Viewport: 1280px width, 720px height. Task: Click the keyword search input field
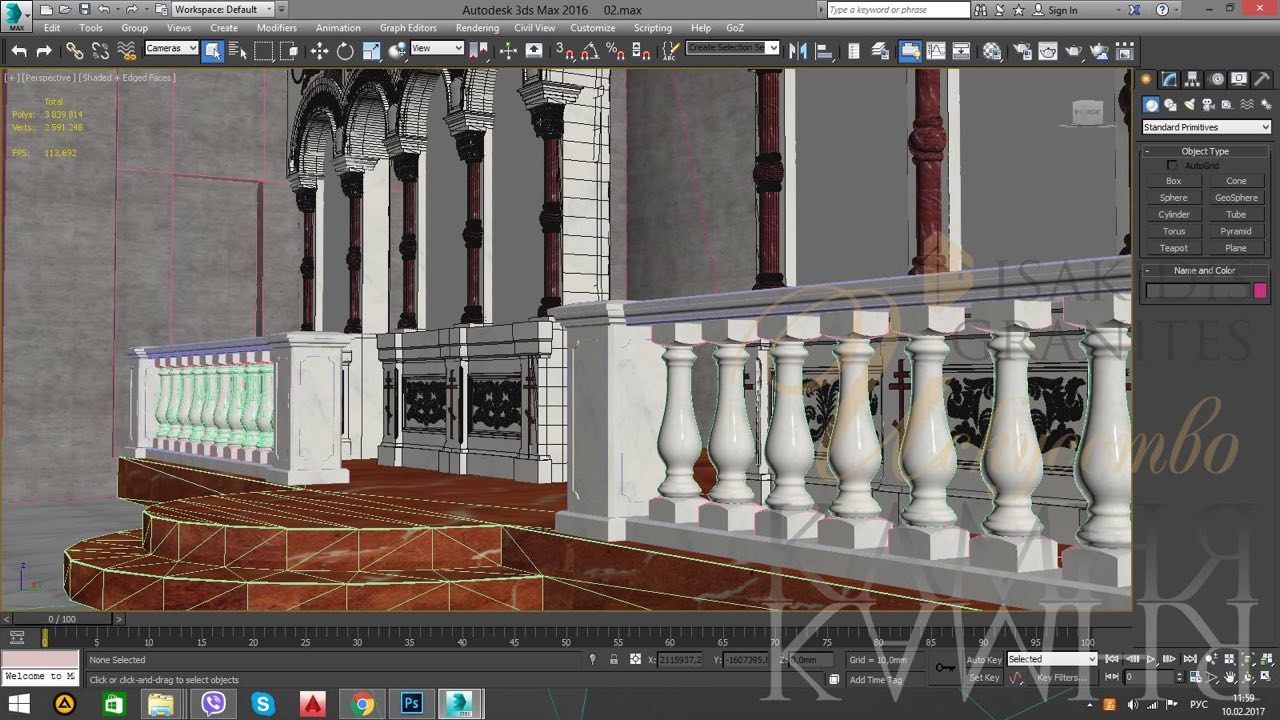(898, 10)
